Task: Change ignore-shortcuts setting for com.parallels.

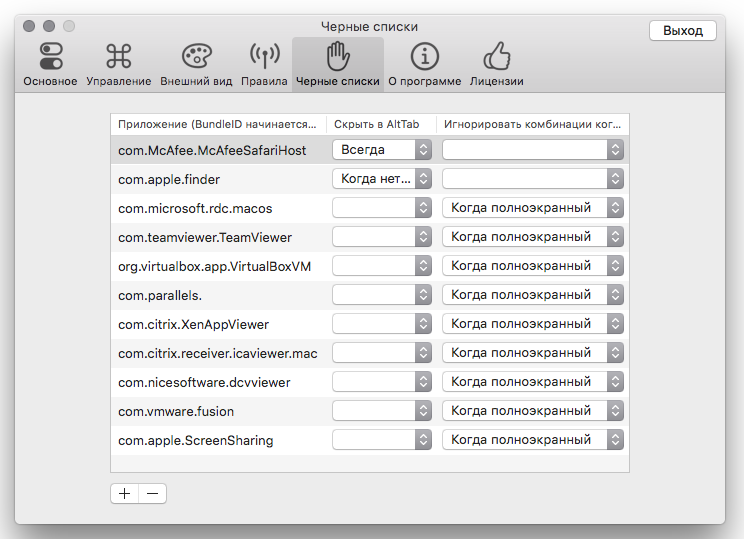Action: click(533, 295)
